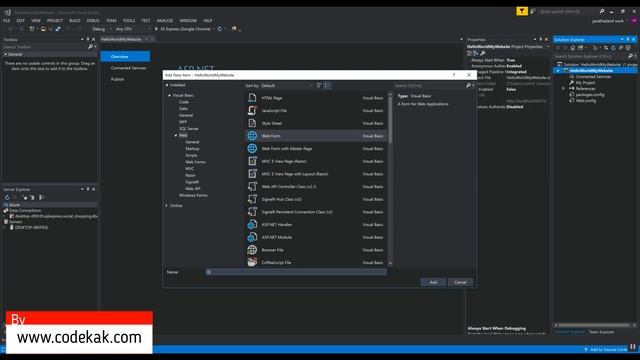Click browser refresh icon on main toolbar
The image size is (640, 360).
[x=220, y=29]
